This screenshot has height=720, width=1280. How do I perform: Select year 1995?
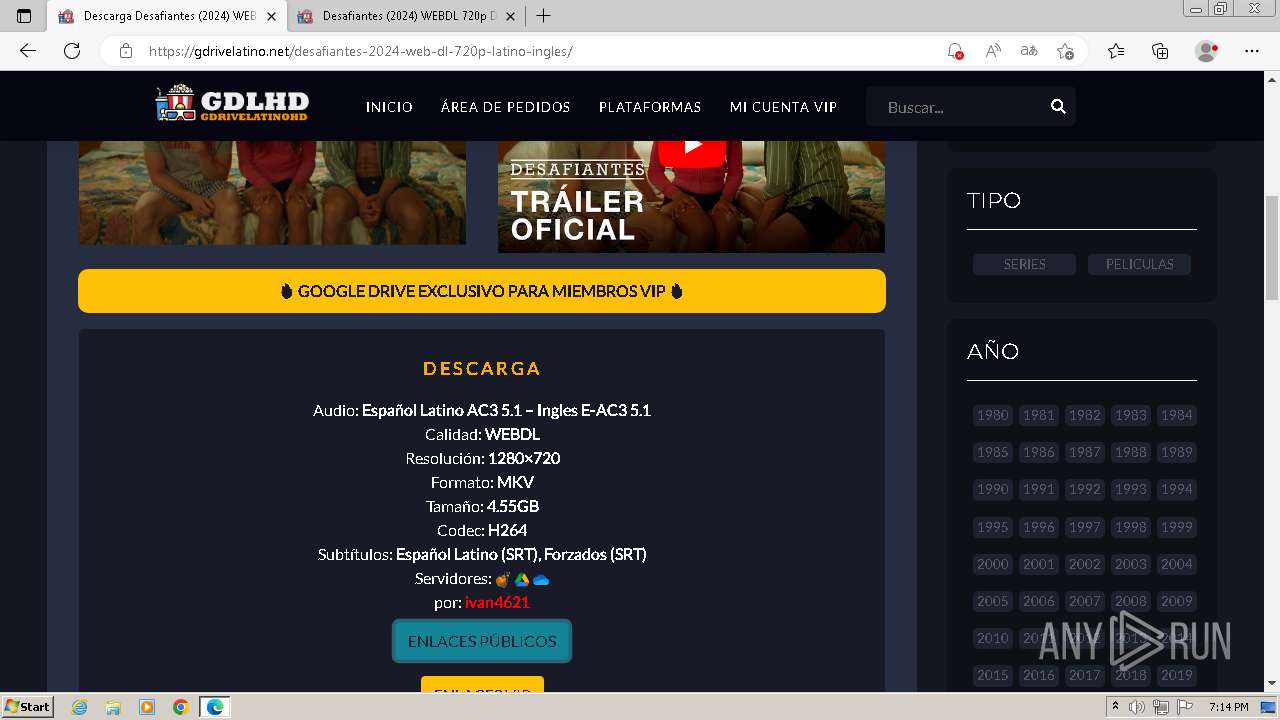[992, 527]
